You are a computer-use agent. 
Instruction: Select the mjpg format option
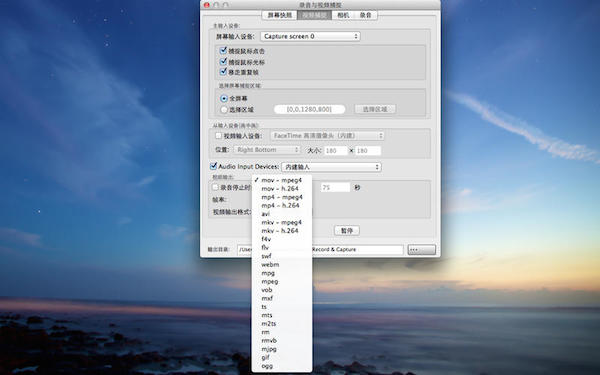click(x=282, y=349)
